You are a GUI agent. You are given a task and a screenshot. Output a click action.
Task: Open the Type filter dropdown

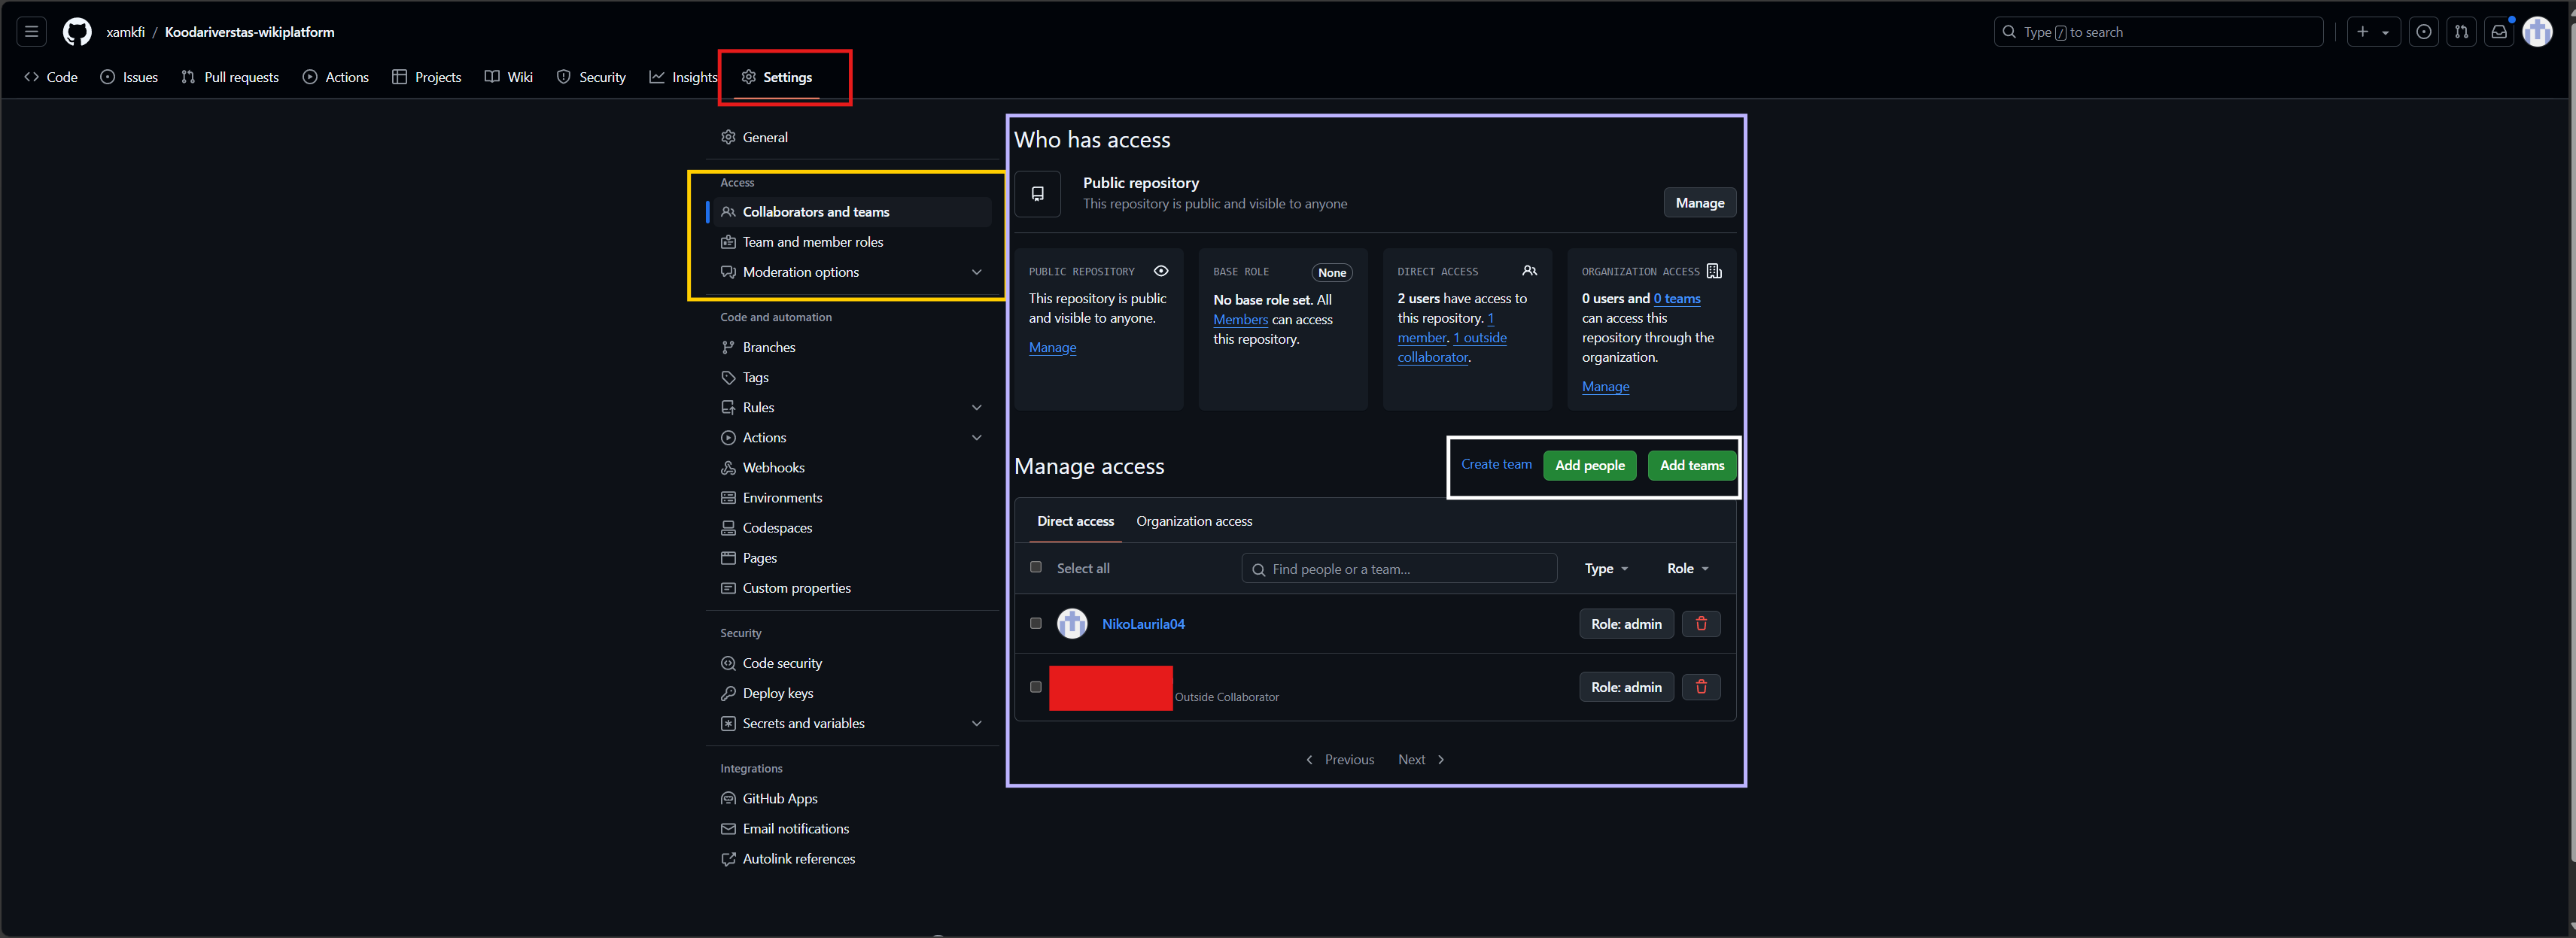click(x=1606, y=568)
